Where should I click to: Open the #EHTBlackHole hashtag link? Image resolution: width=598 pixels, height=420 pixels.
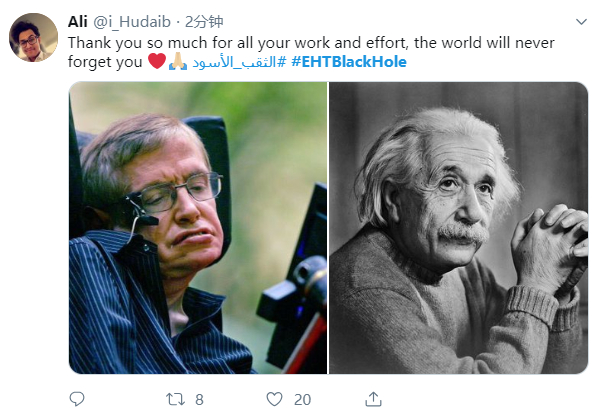(x=349, y=62)
